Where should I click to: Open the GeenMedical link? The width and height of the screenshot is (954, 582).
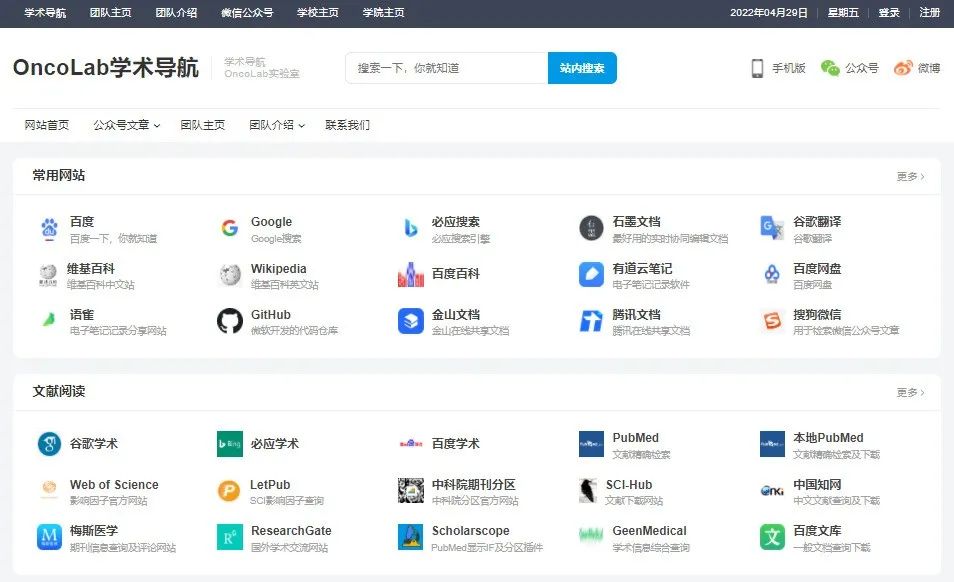649,531
